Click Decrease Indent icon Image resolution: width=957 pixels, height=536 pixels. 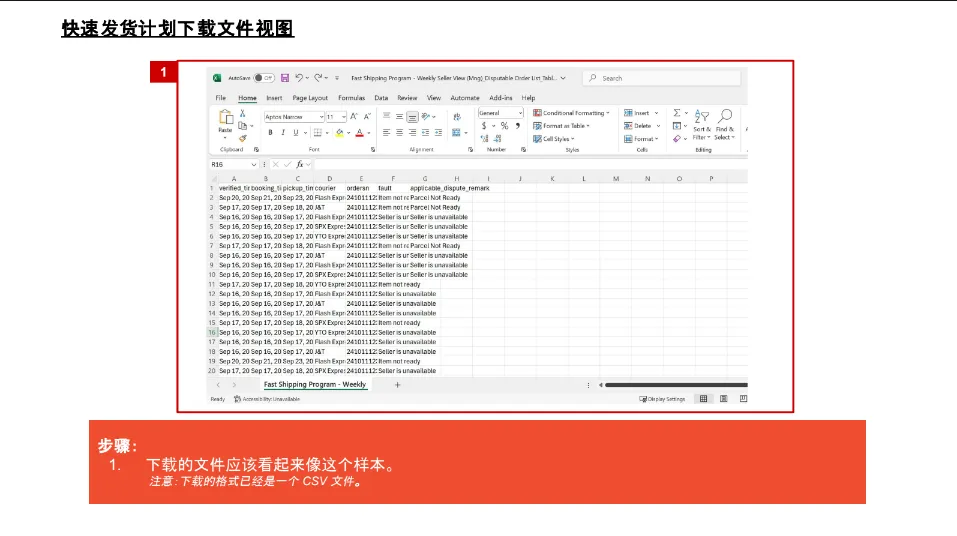click(x=425, y=132)
